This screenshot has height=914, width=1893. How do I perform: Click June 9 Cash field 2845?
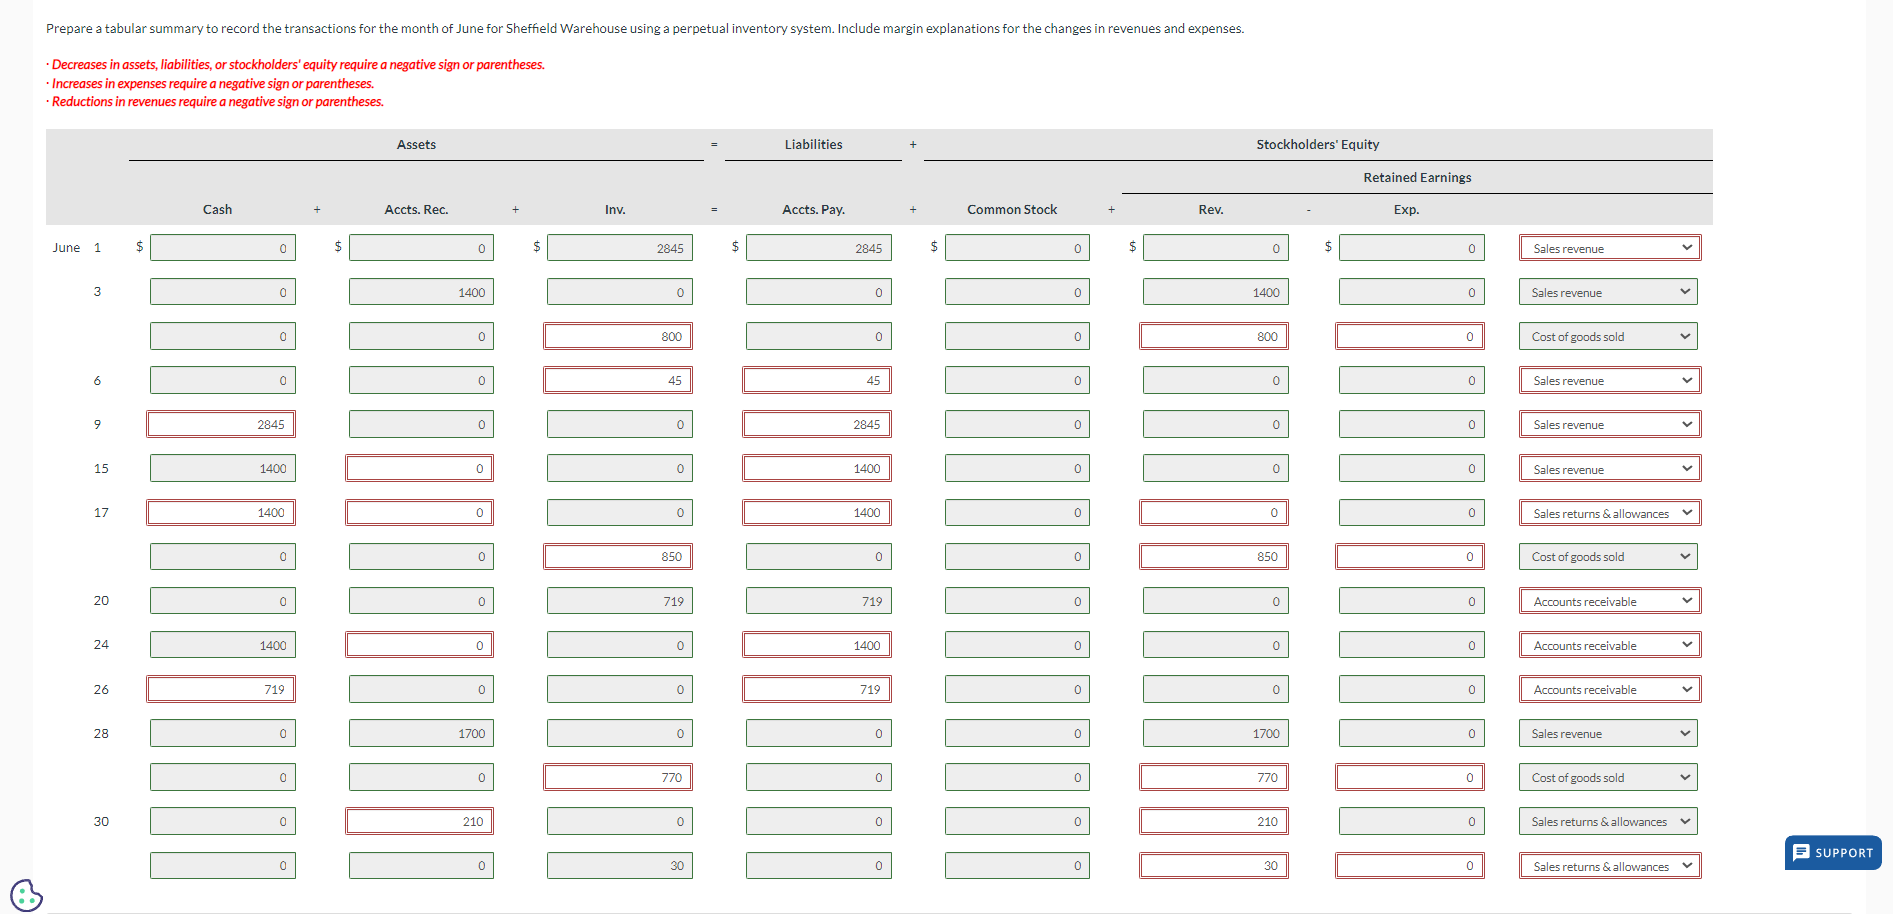pyautogui.click(x=221, y=424)
